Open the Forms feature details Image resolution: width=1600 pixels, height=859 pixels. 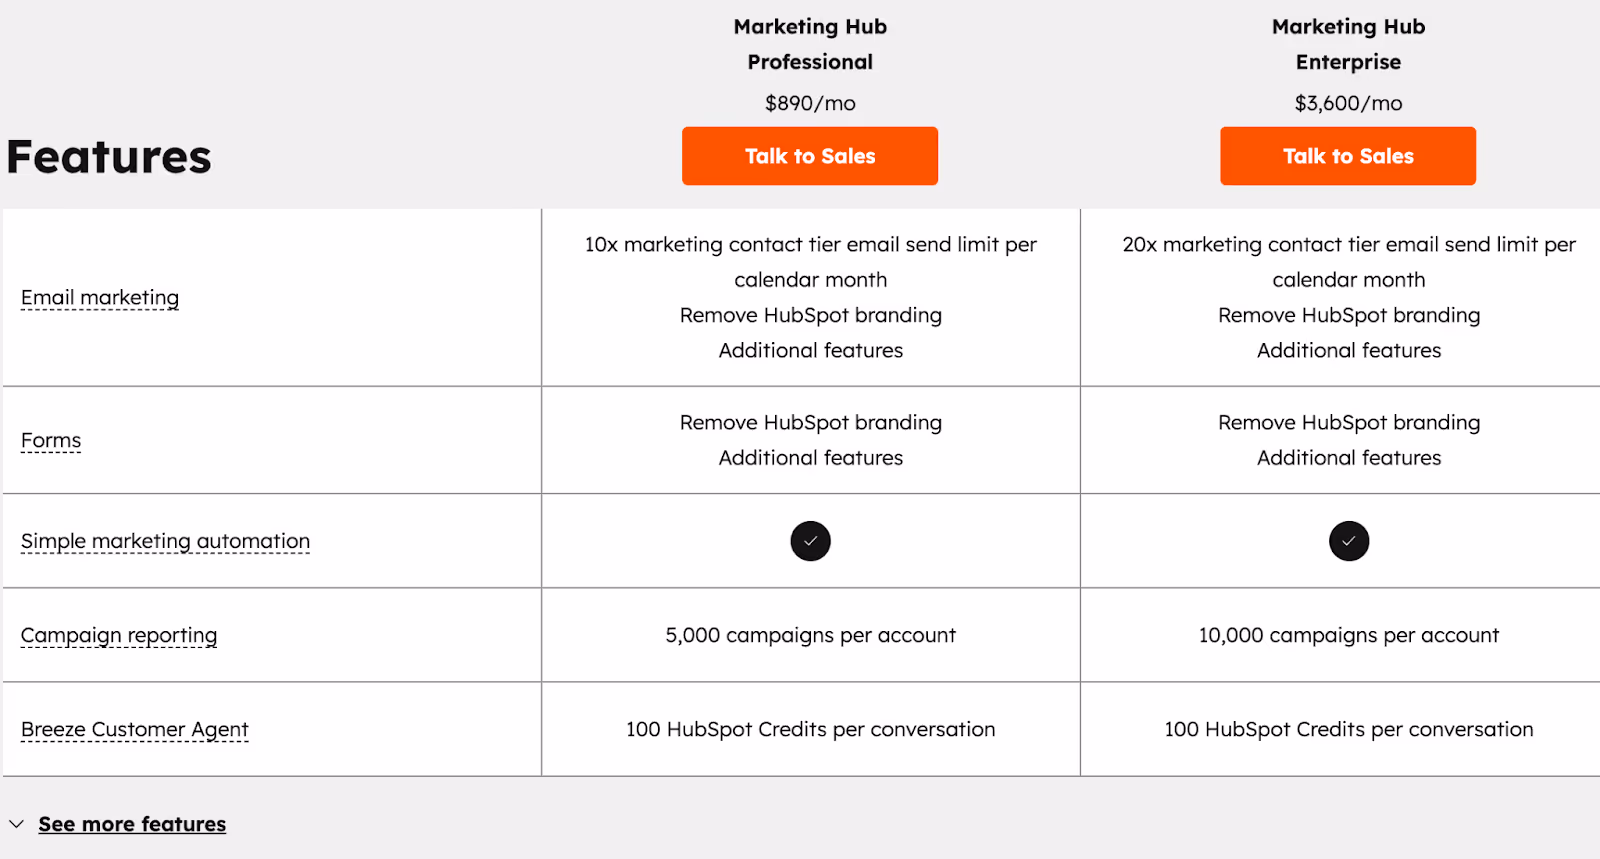(50, 439)
